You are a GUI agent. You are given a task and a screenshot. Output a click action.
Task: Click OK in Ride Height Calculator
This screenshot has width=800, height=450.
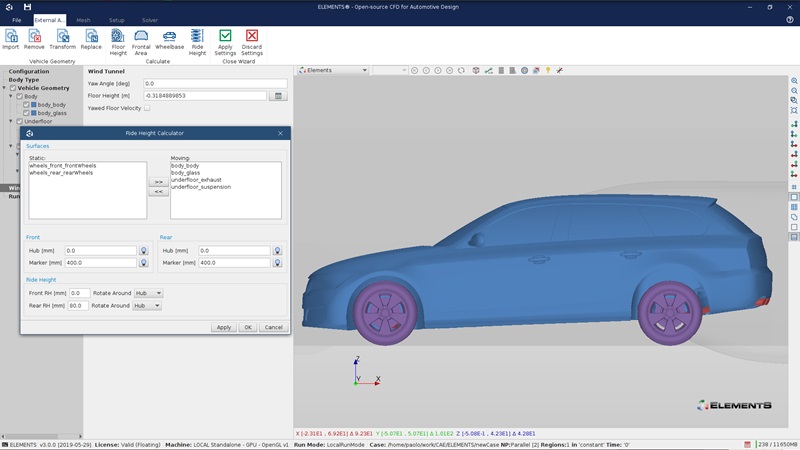point(248,327)
